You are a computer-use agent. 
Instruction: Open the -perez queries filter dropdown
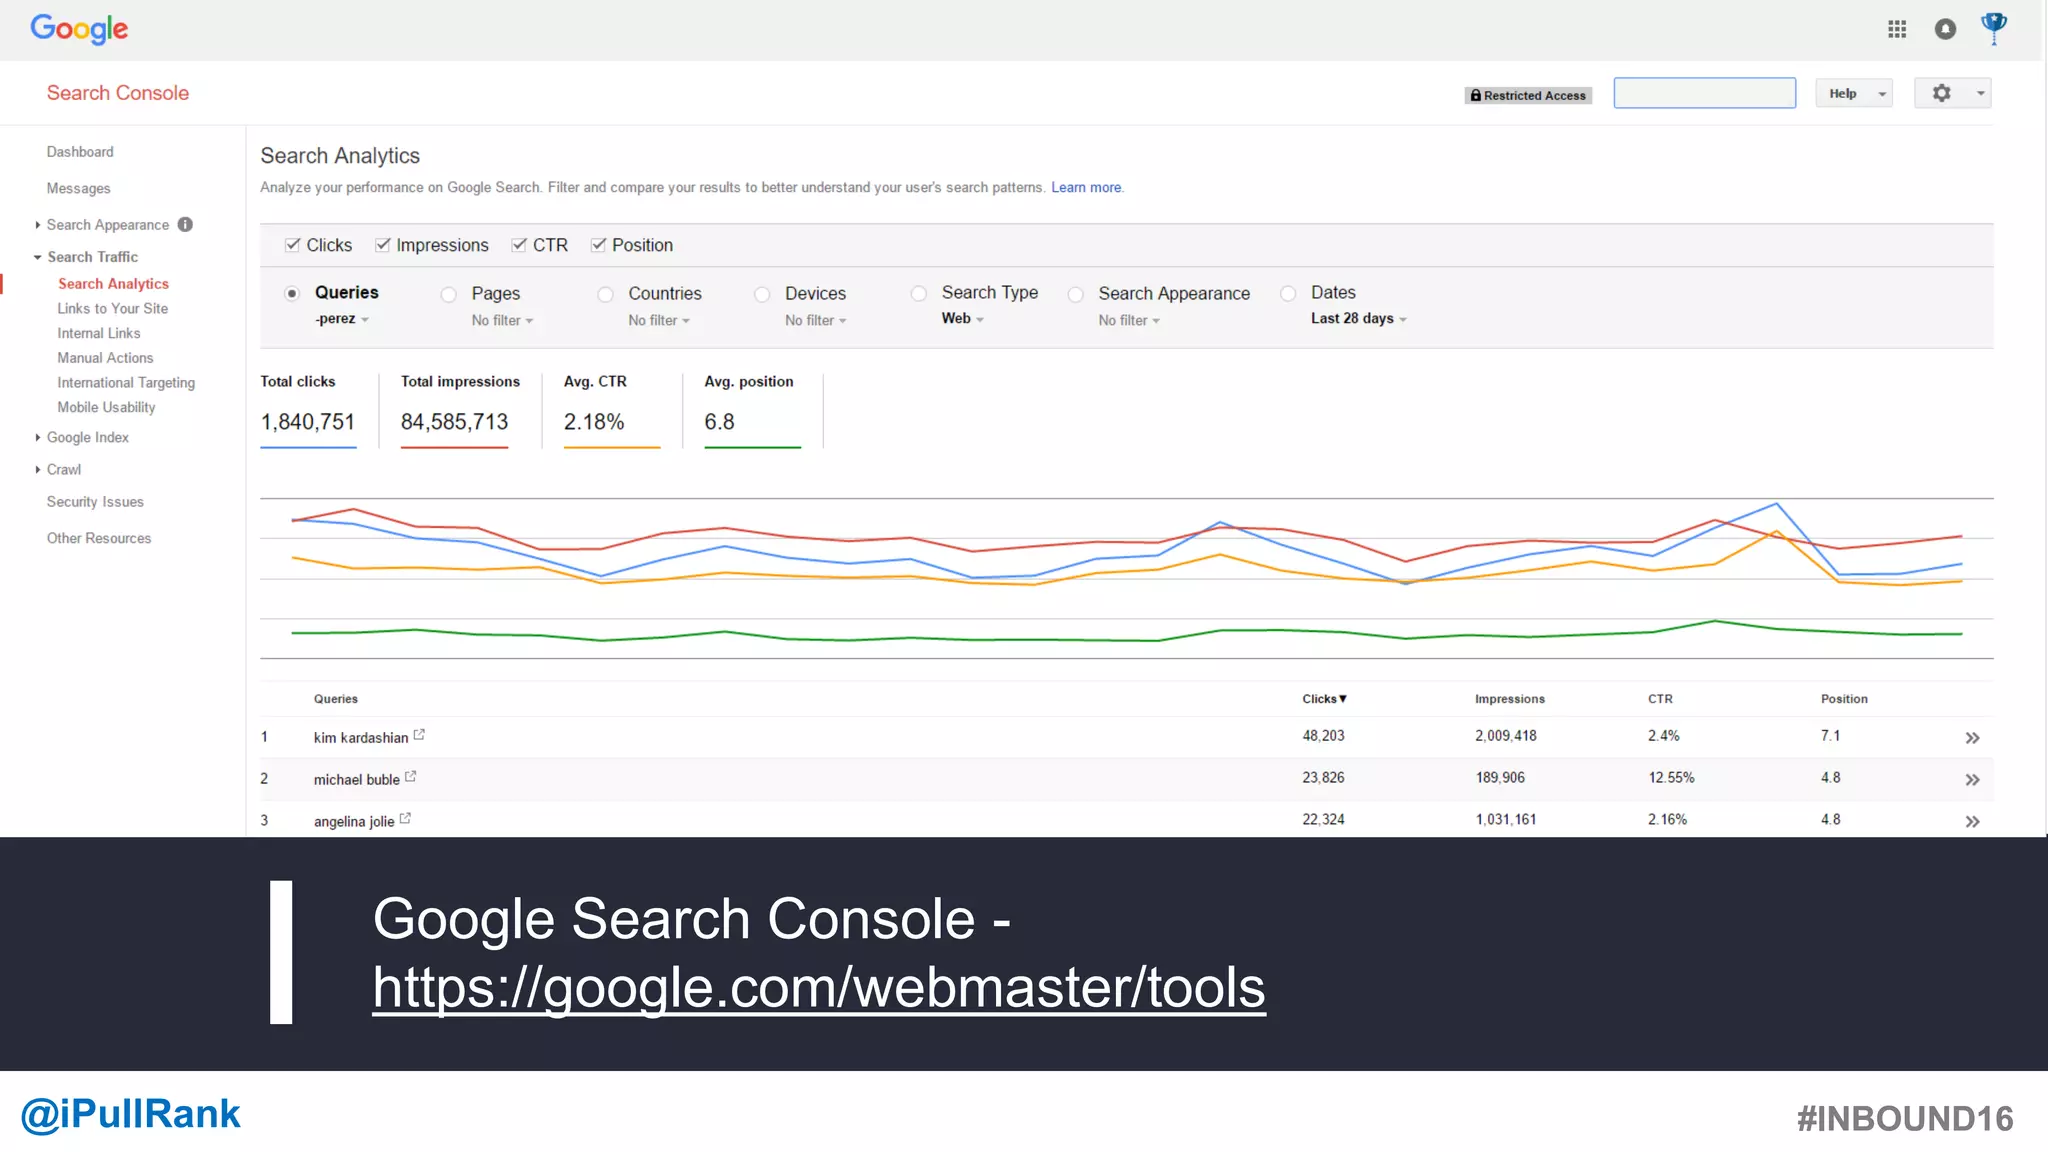pos(342,319)
